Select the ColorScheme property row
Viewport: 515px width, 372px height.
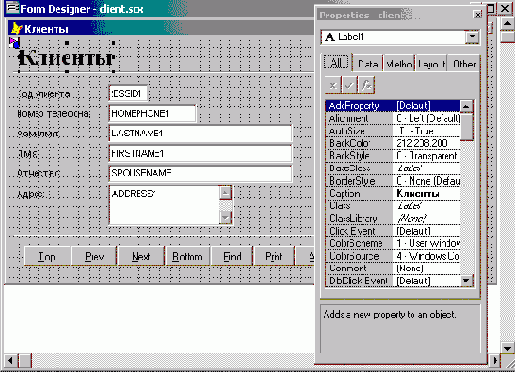click(x=393, y=243)
